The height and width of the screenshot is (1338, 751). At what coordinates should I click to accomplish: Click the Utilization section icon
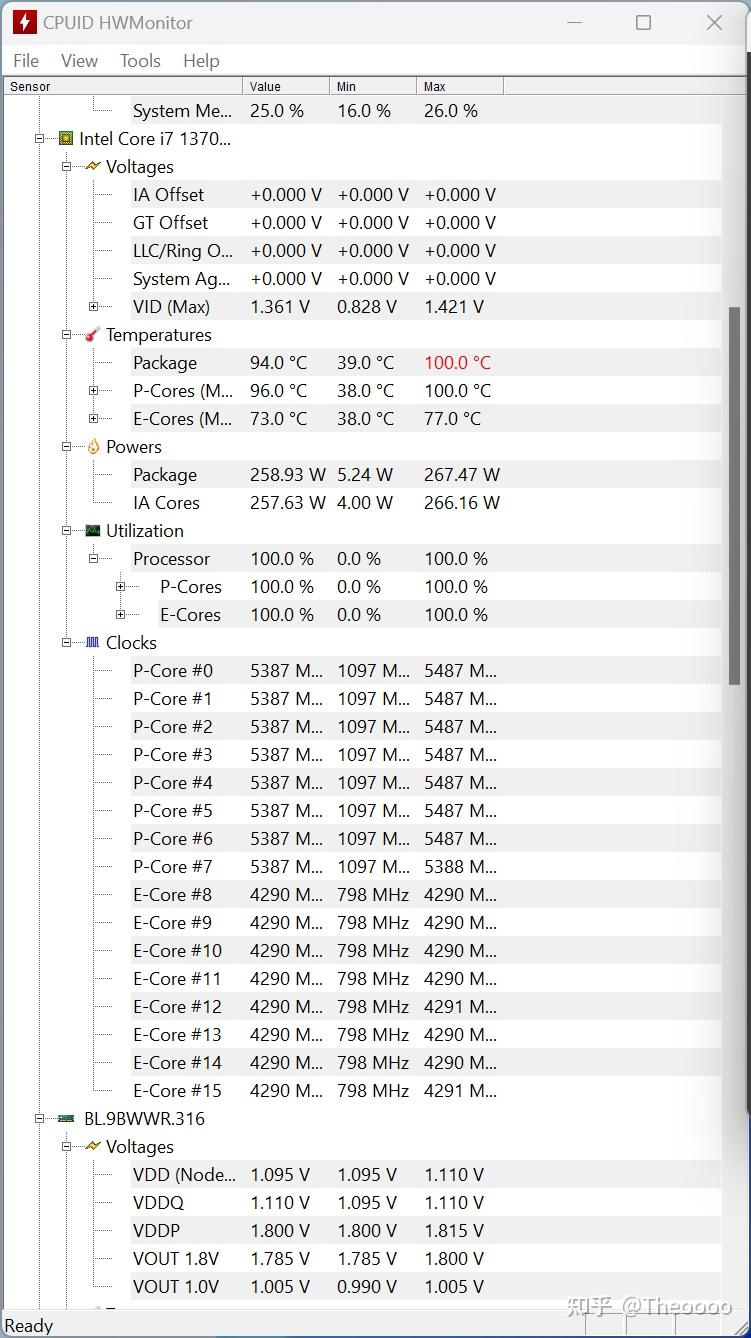91,530
